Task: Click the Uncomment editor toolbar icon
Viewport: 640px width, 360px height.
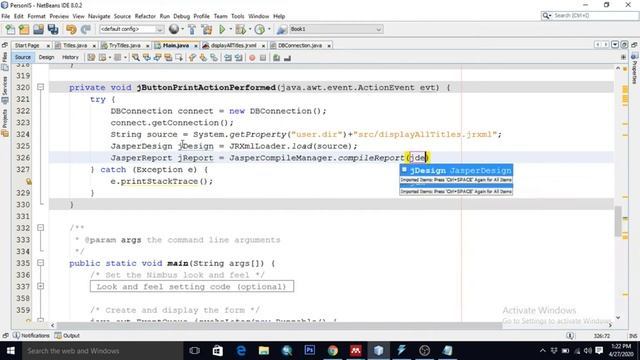Action: (x=287, y=58)
